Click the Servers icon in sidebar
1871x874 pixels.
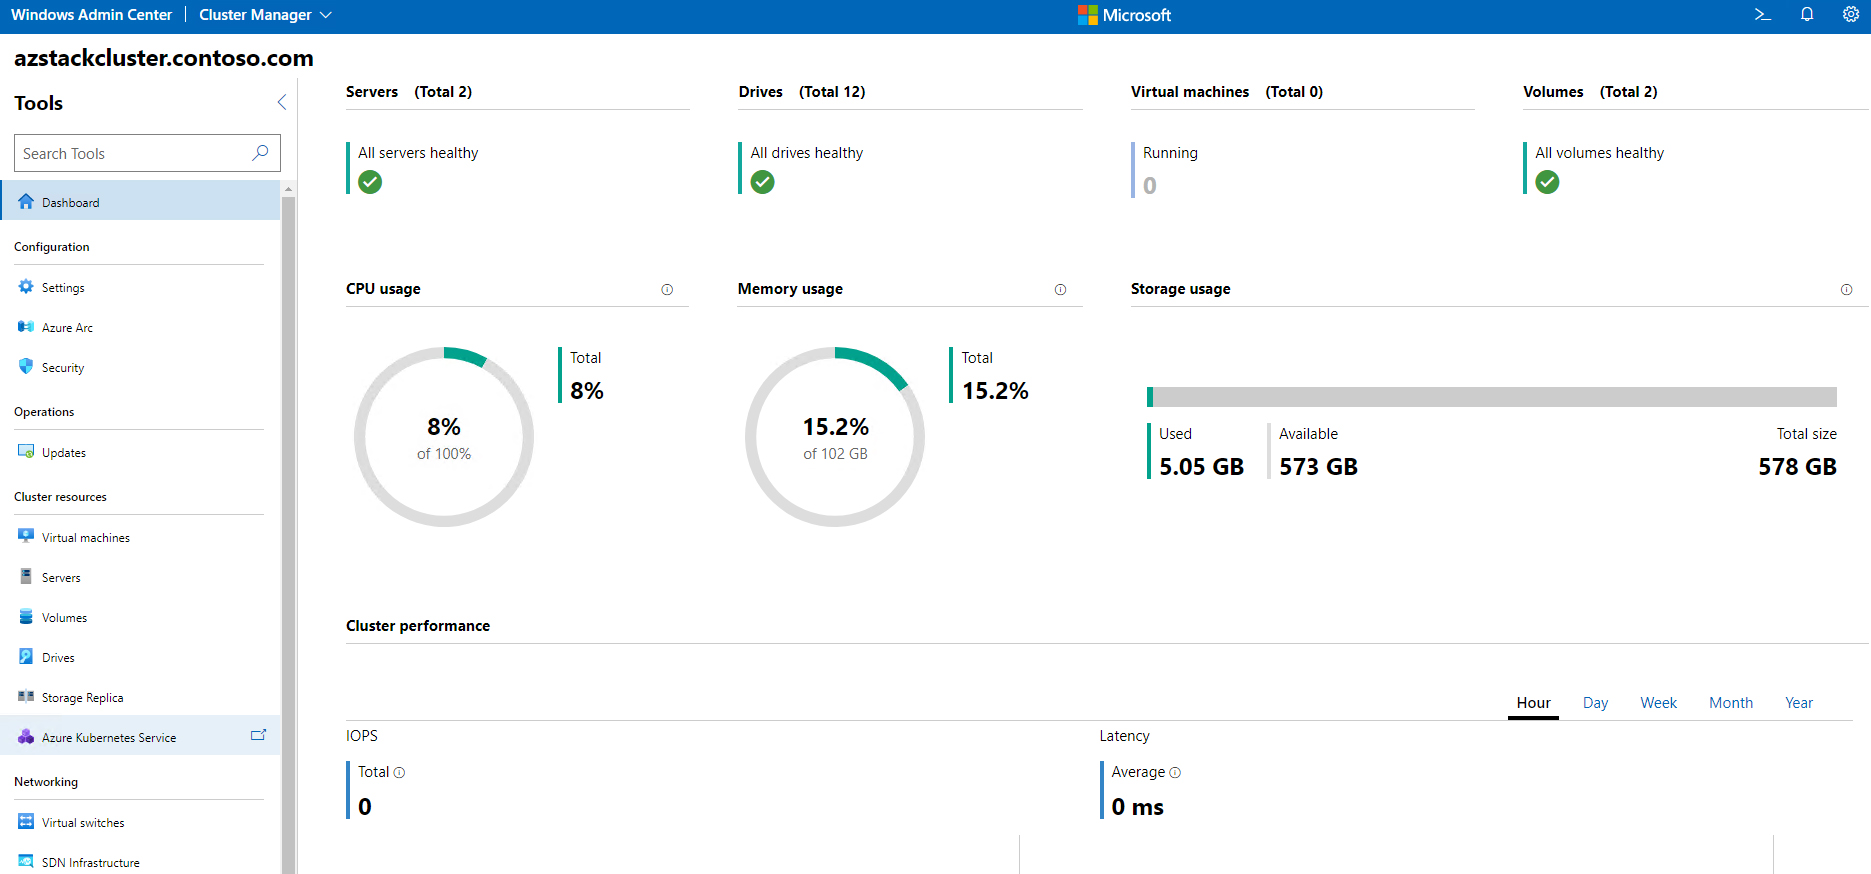coord(26,577)
